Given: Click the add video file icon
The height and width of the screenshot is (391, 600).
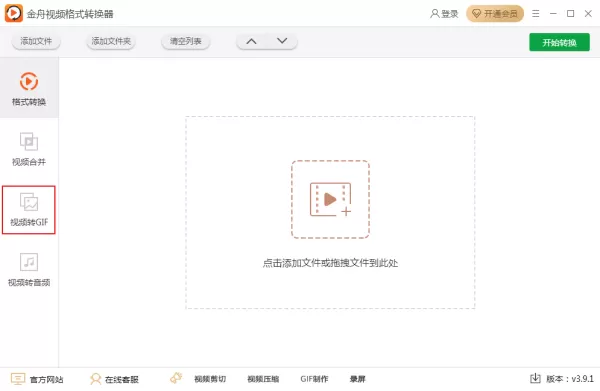Looking at the screenshot, I should 330,199.
